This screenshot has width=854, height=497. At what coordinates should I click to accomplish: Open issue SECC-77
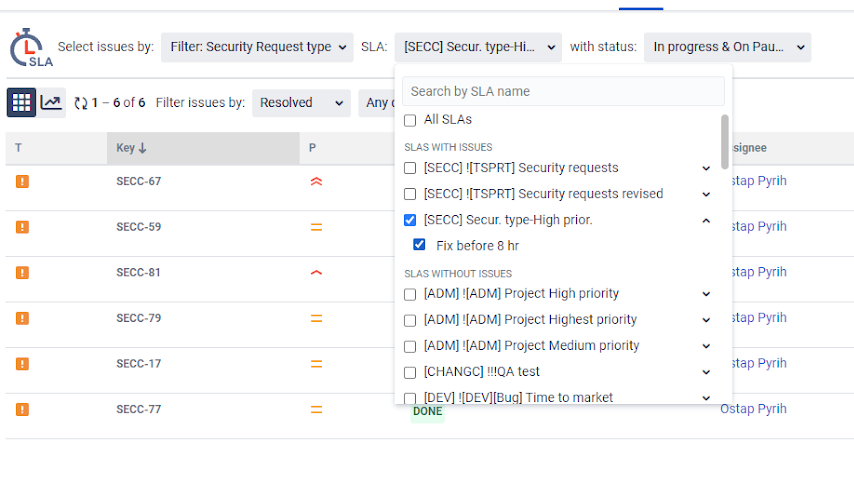pyautogui.click(x=139, y=409)
